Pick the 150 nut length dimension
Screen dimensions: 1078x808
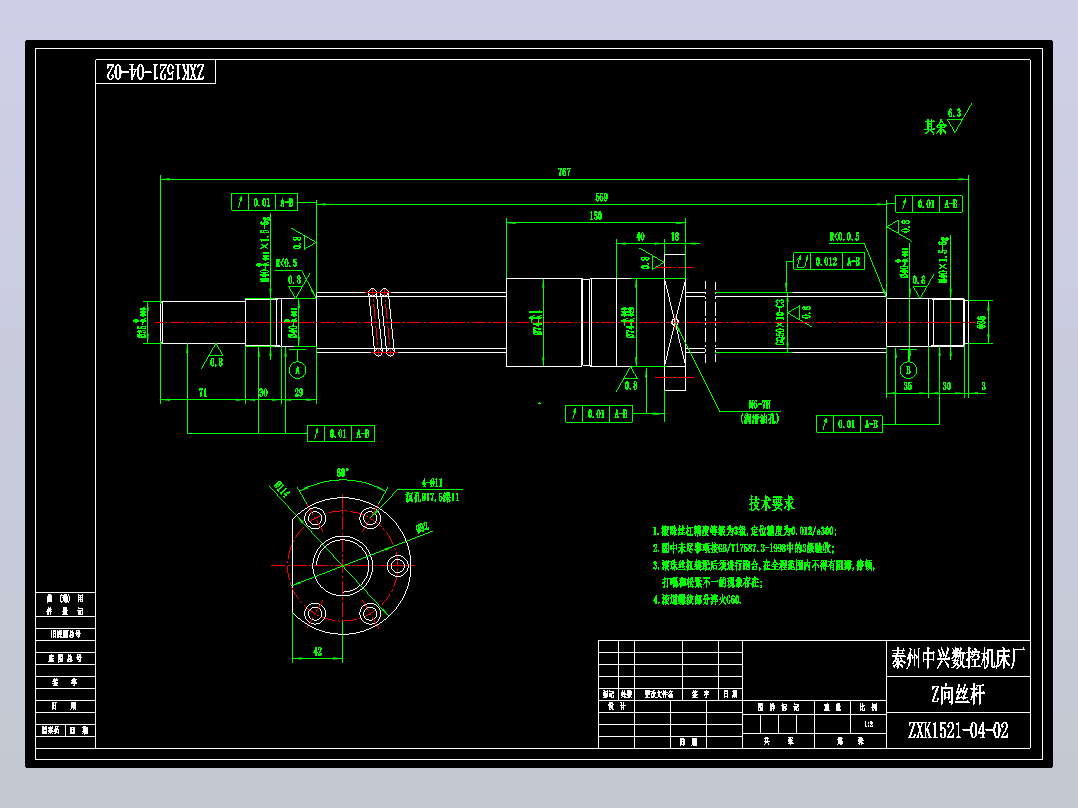click(x=595, y=216)
